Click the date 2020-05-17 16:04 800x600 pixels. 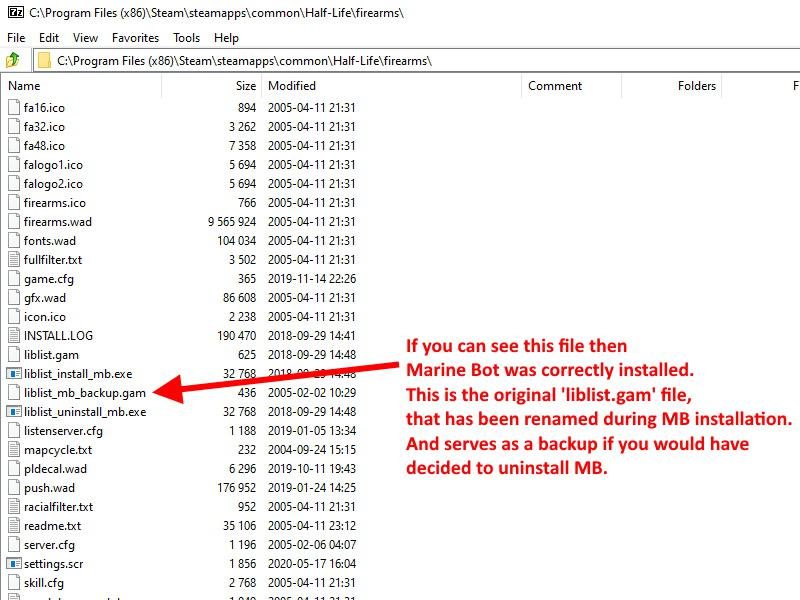[312, 563]
